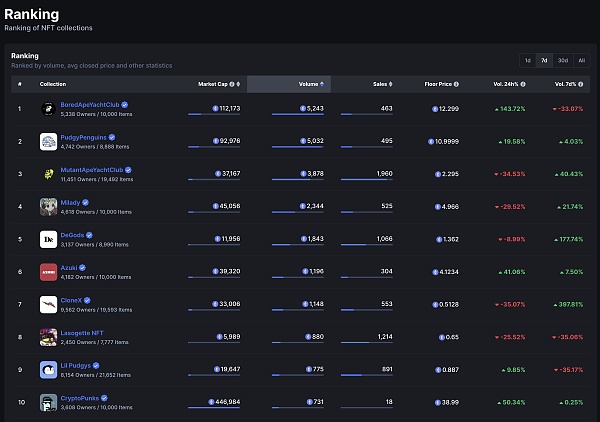Sort by Vol. 24h% column header

pyautogui.click(x=507, y=84)
